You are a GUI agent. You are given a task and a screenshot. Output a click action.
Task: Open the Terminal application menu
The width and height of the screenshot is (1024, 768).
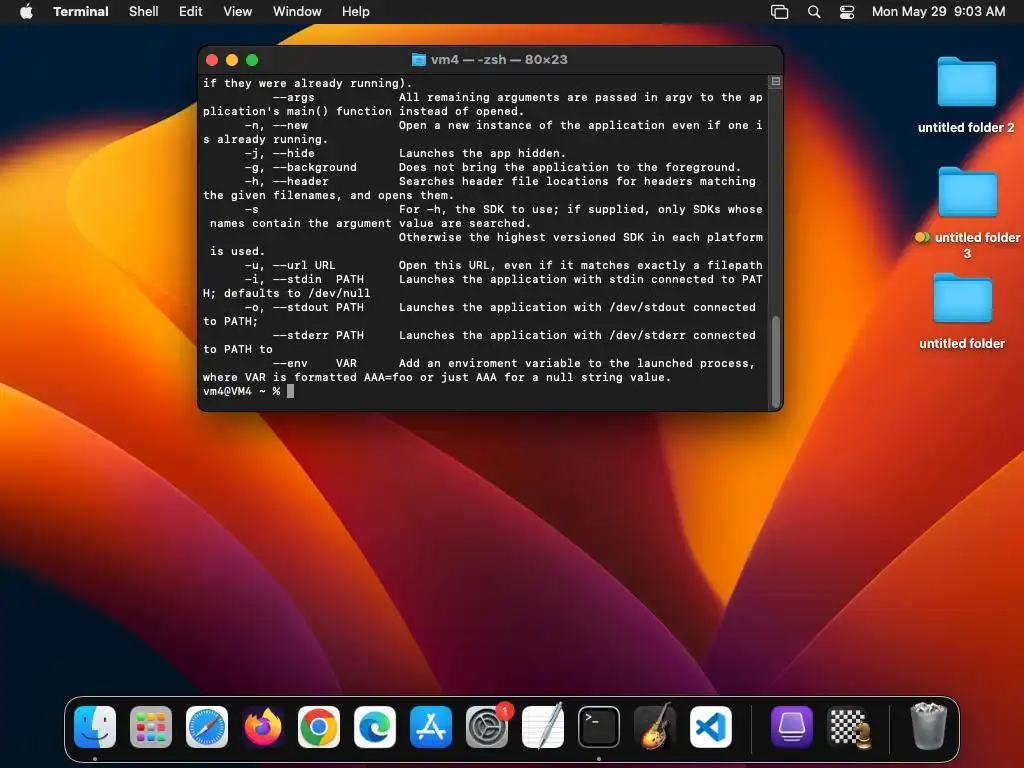81,12
